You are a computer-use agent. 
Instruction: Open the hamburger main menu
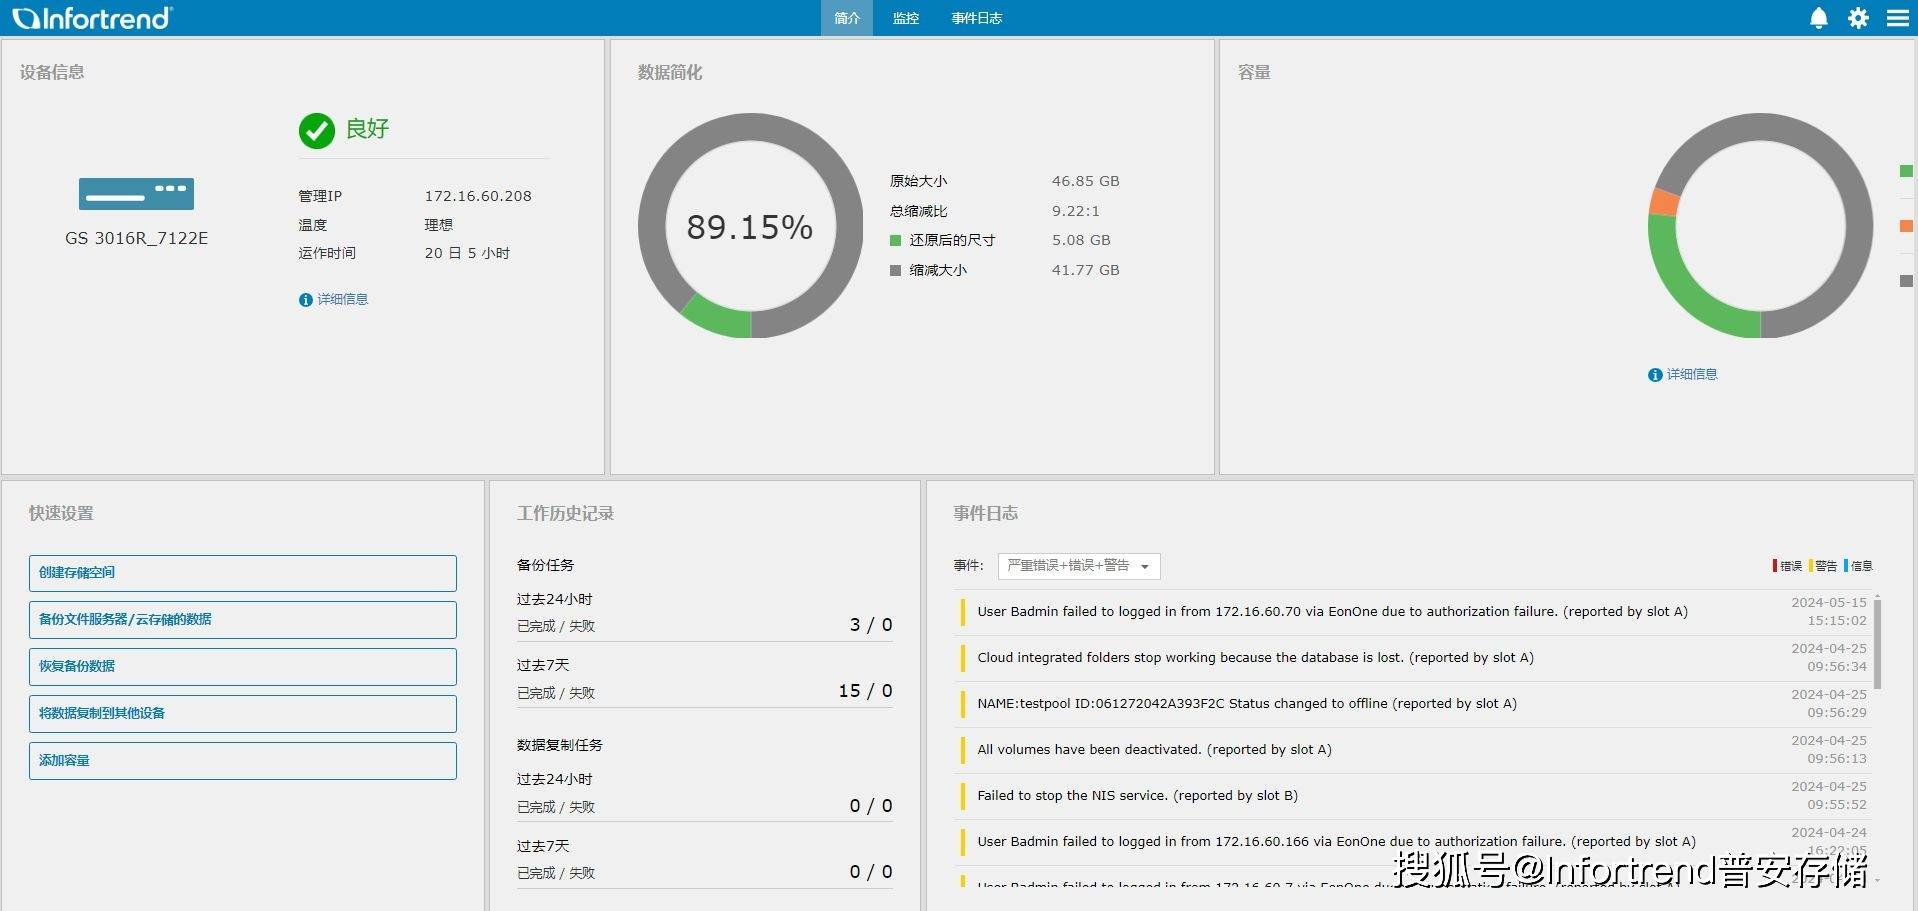pyautogui.click(x=1897, y=18)
